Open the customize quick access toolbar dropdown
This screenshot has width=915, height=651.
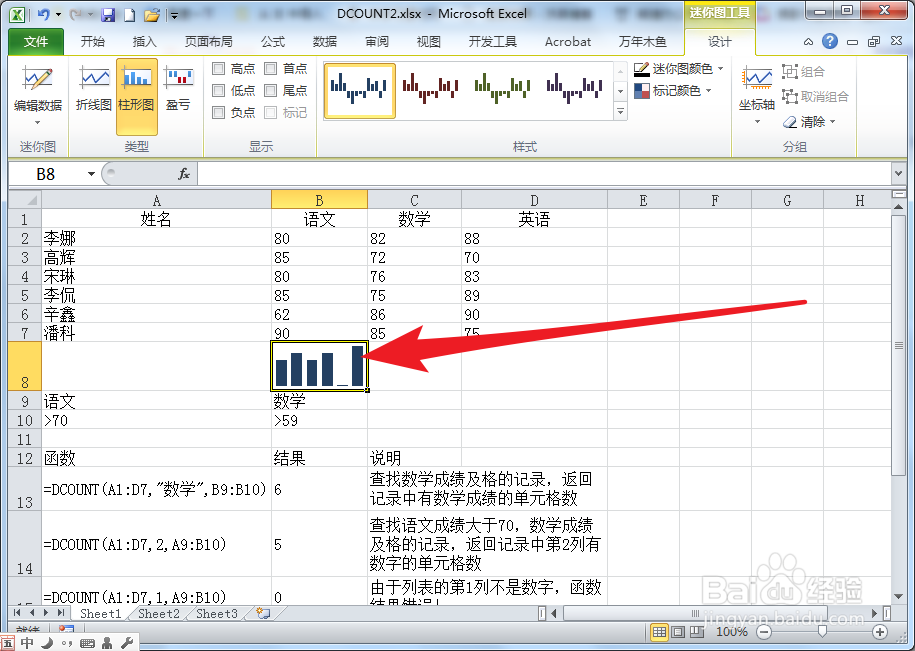click(x=174, y=15)
